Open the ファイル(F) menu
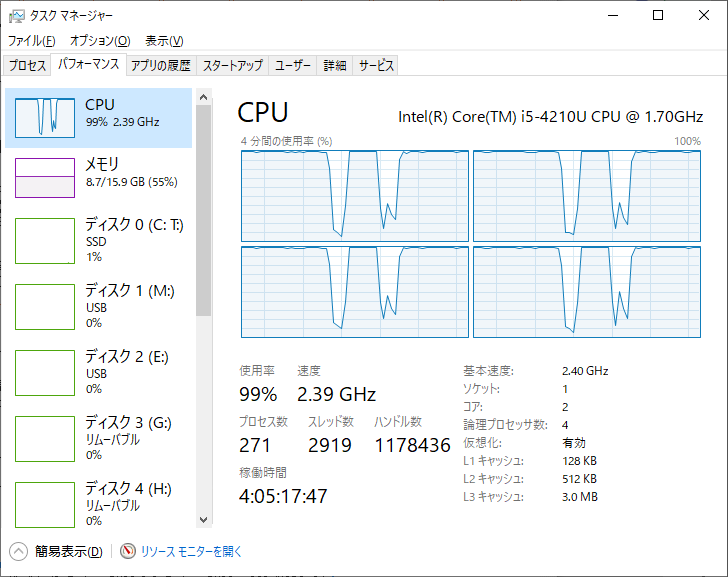The width and height of the screenshot is (728, 577). pos(32,41)
